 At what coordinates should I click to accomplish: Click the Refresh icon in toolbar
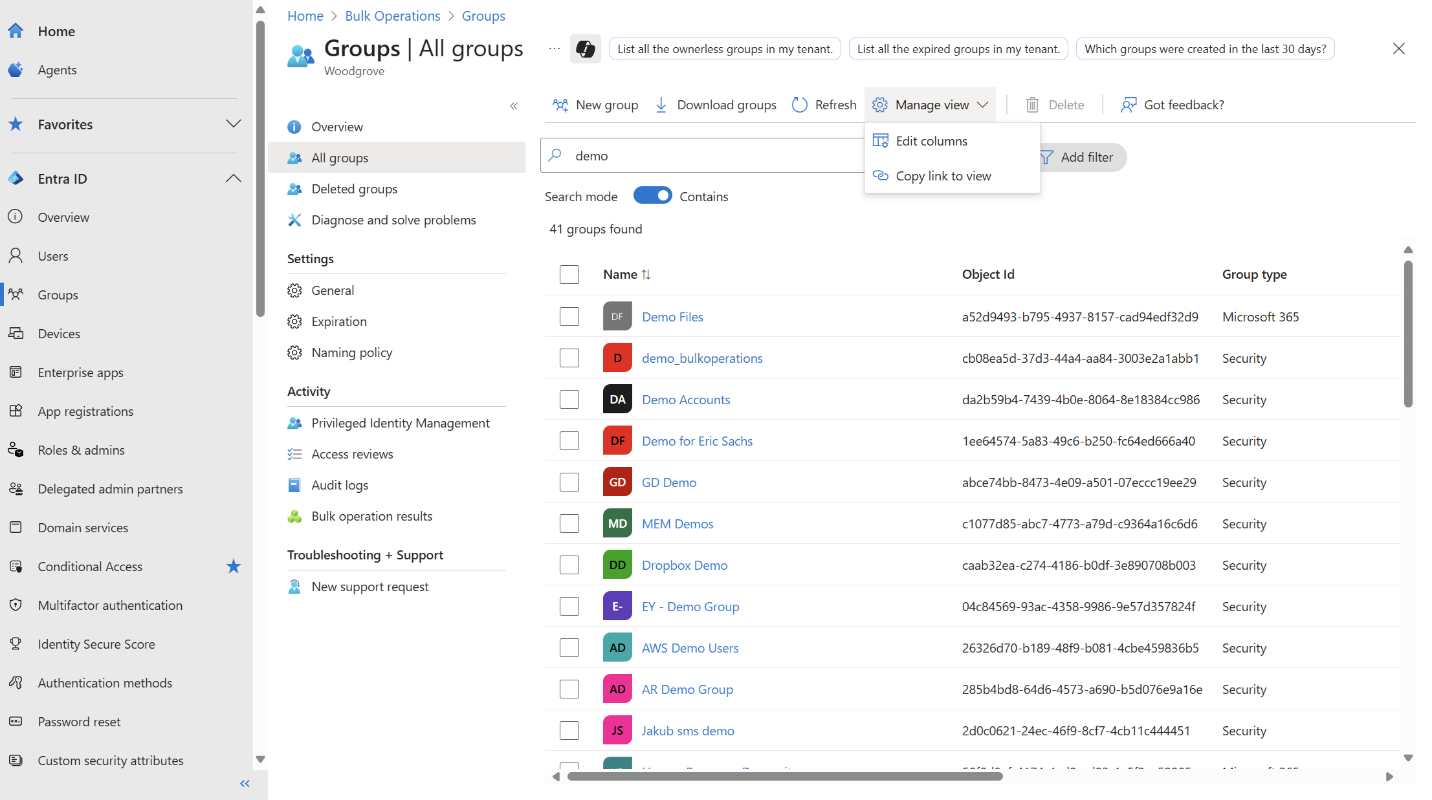[x=800, y=105]
